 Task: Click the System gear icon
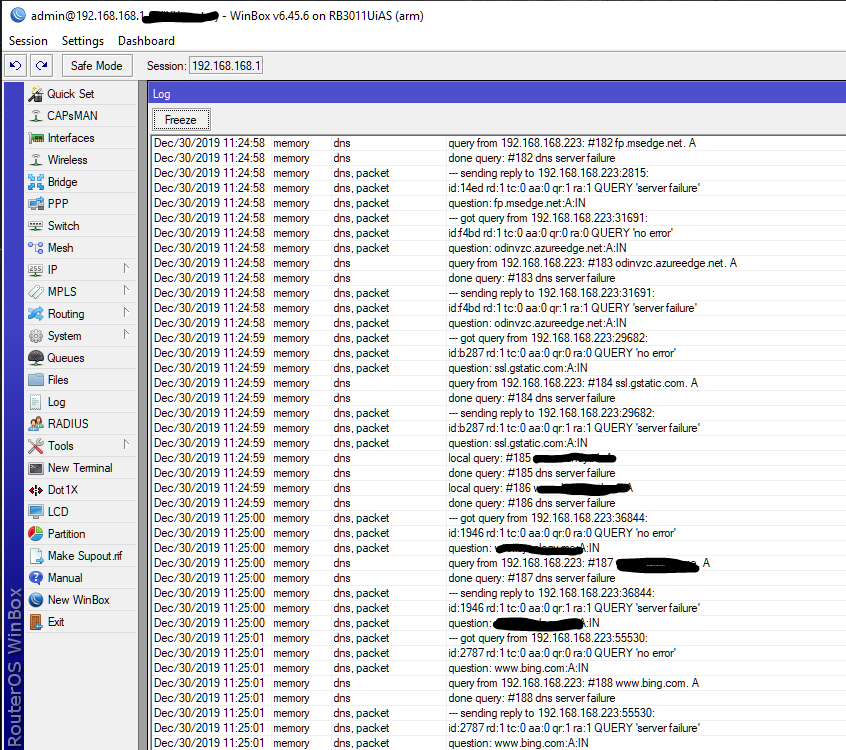pyautogui.click(x=36, y=336)
